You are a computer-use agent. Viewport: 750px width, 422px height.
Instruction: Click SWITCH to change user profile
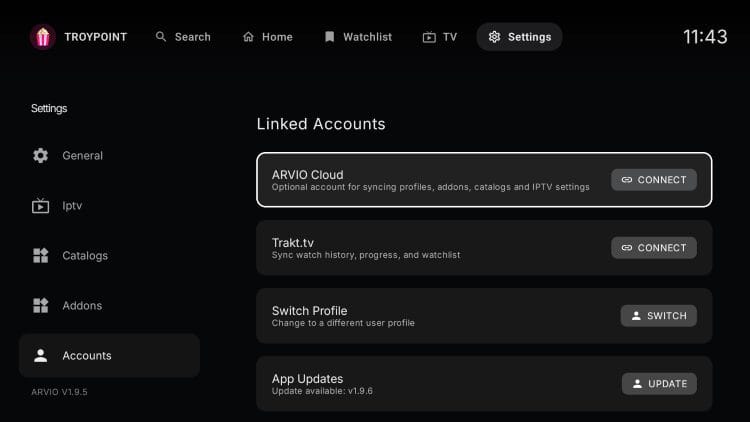pos(659,316)
